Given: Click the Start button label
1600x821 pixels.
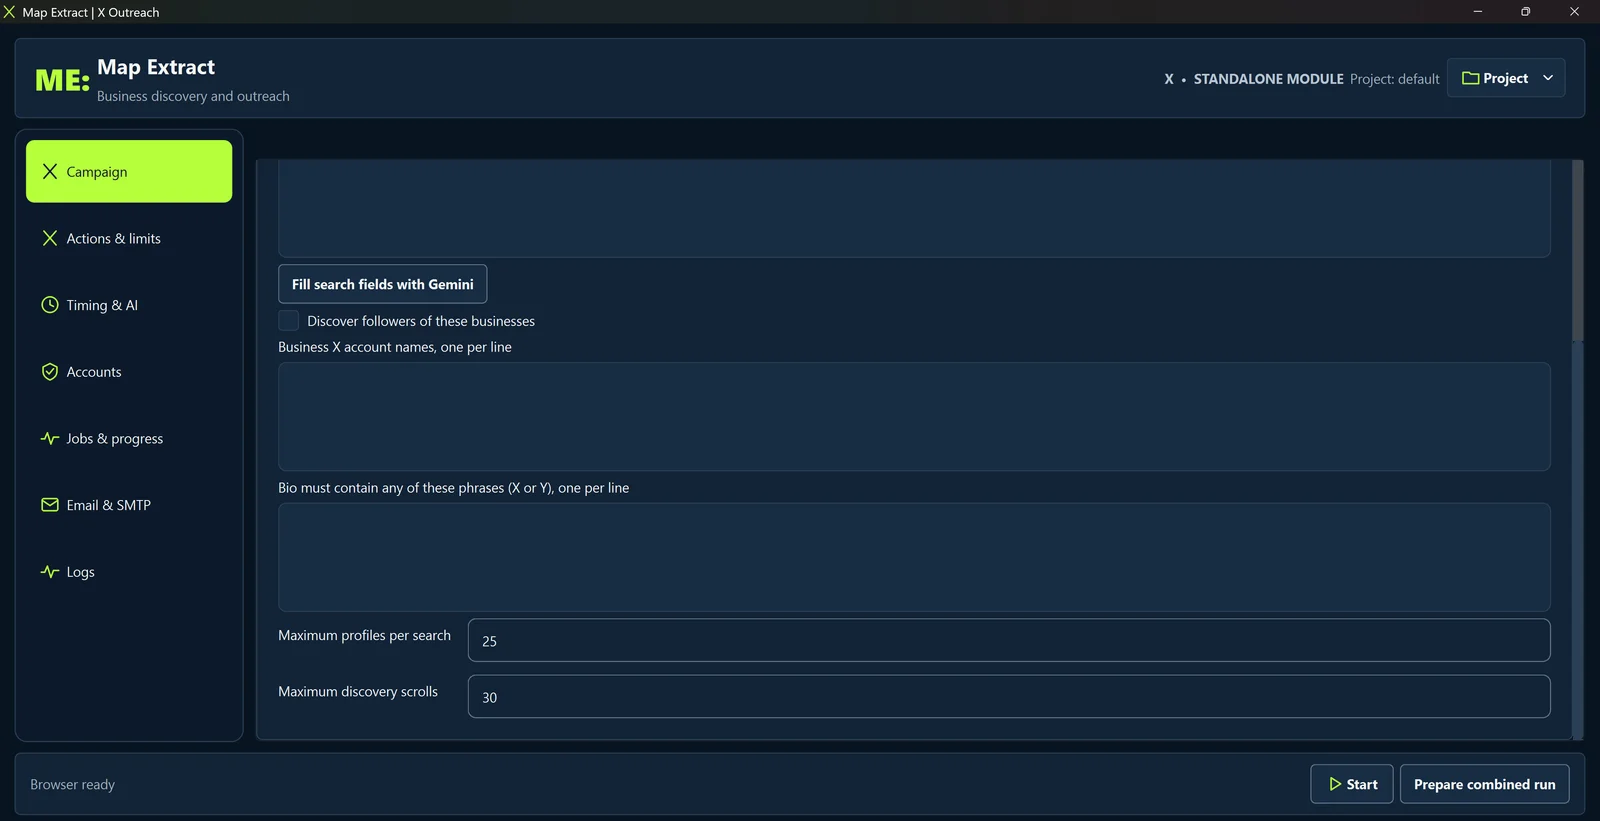Looking at the screenshot, I should click(1362, 784).
